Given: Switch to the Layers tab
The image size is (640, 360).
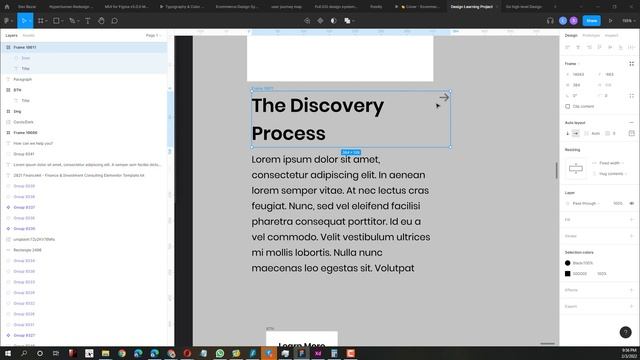Looking at the screenshot, I should click(11, 36).
